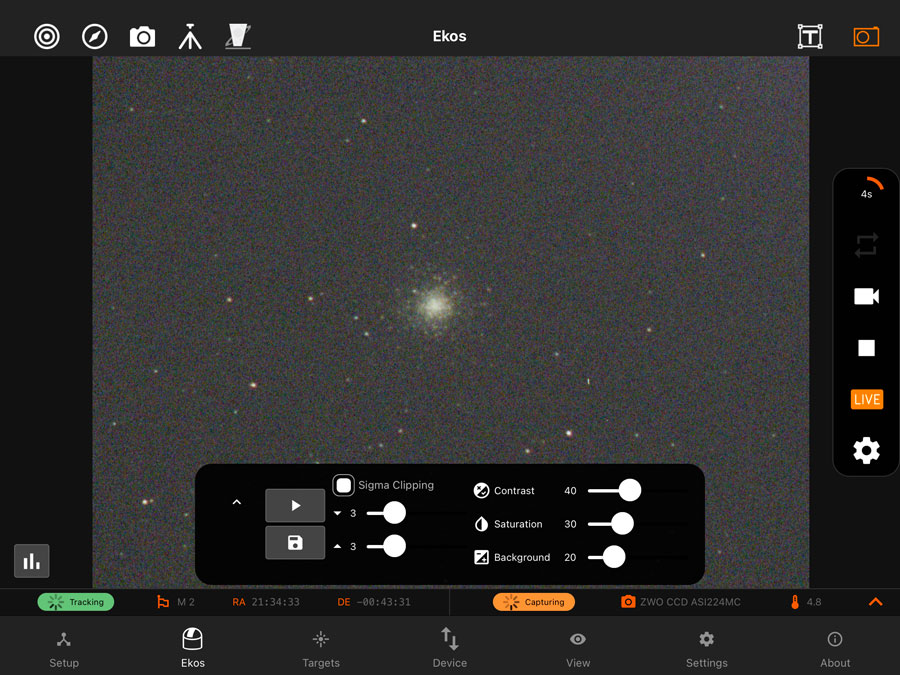
Task: Click the Contrast icon
Action: click(481, 491)
